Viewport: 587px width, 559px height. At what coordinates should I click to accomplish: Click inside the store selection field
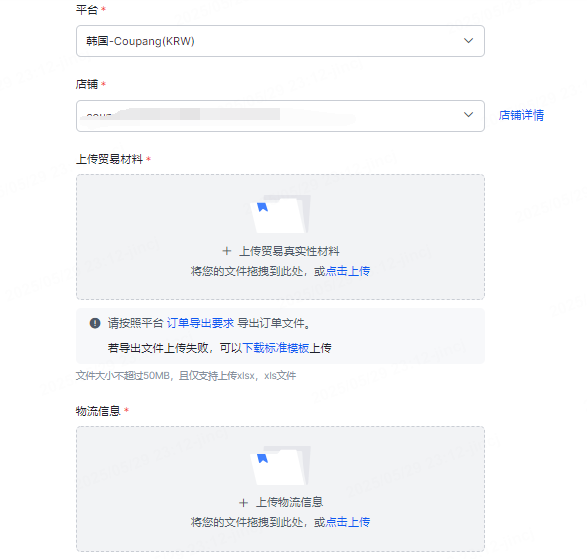click(x=280, y=116)
